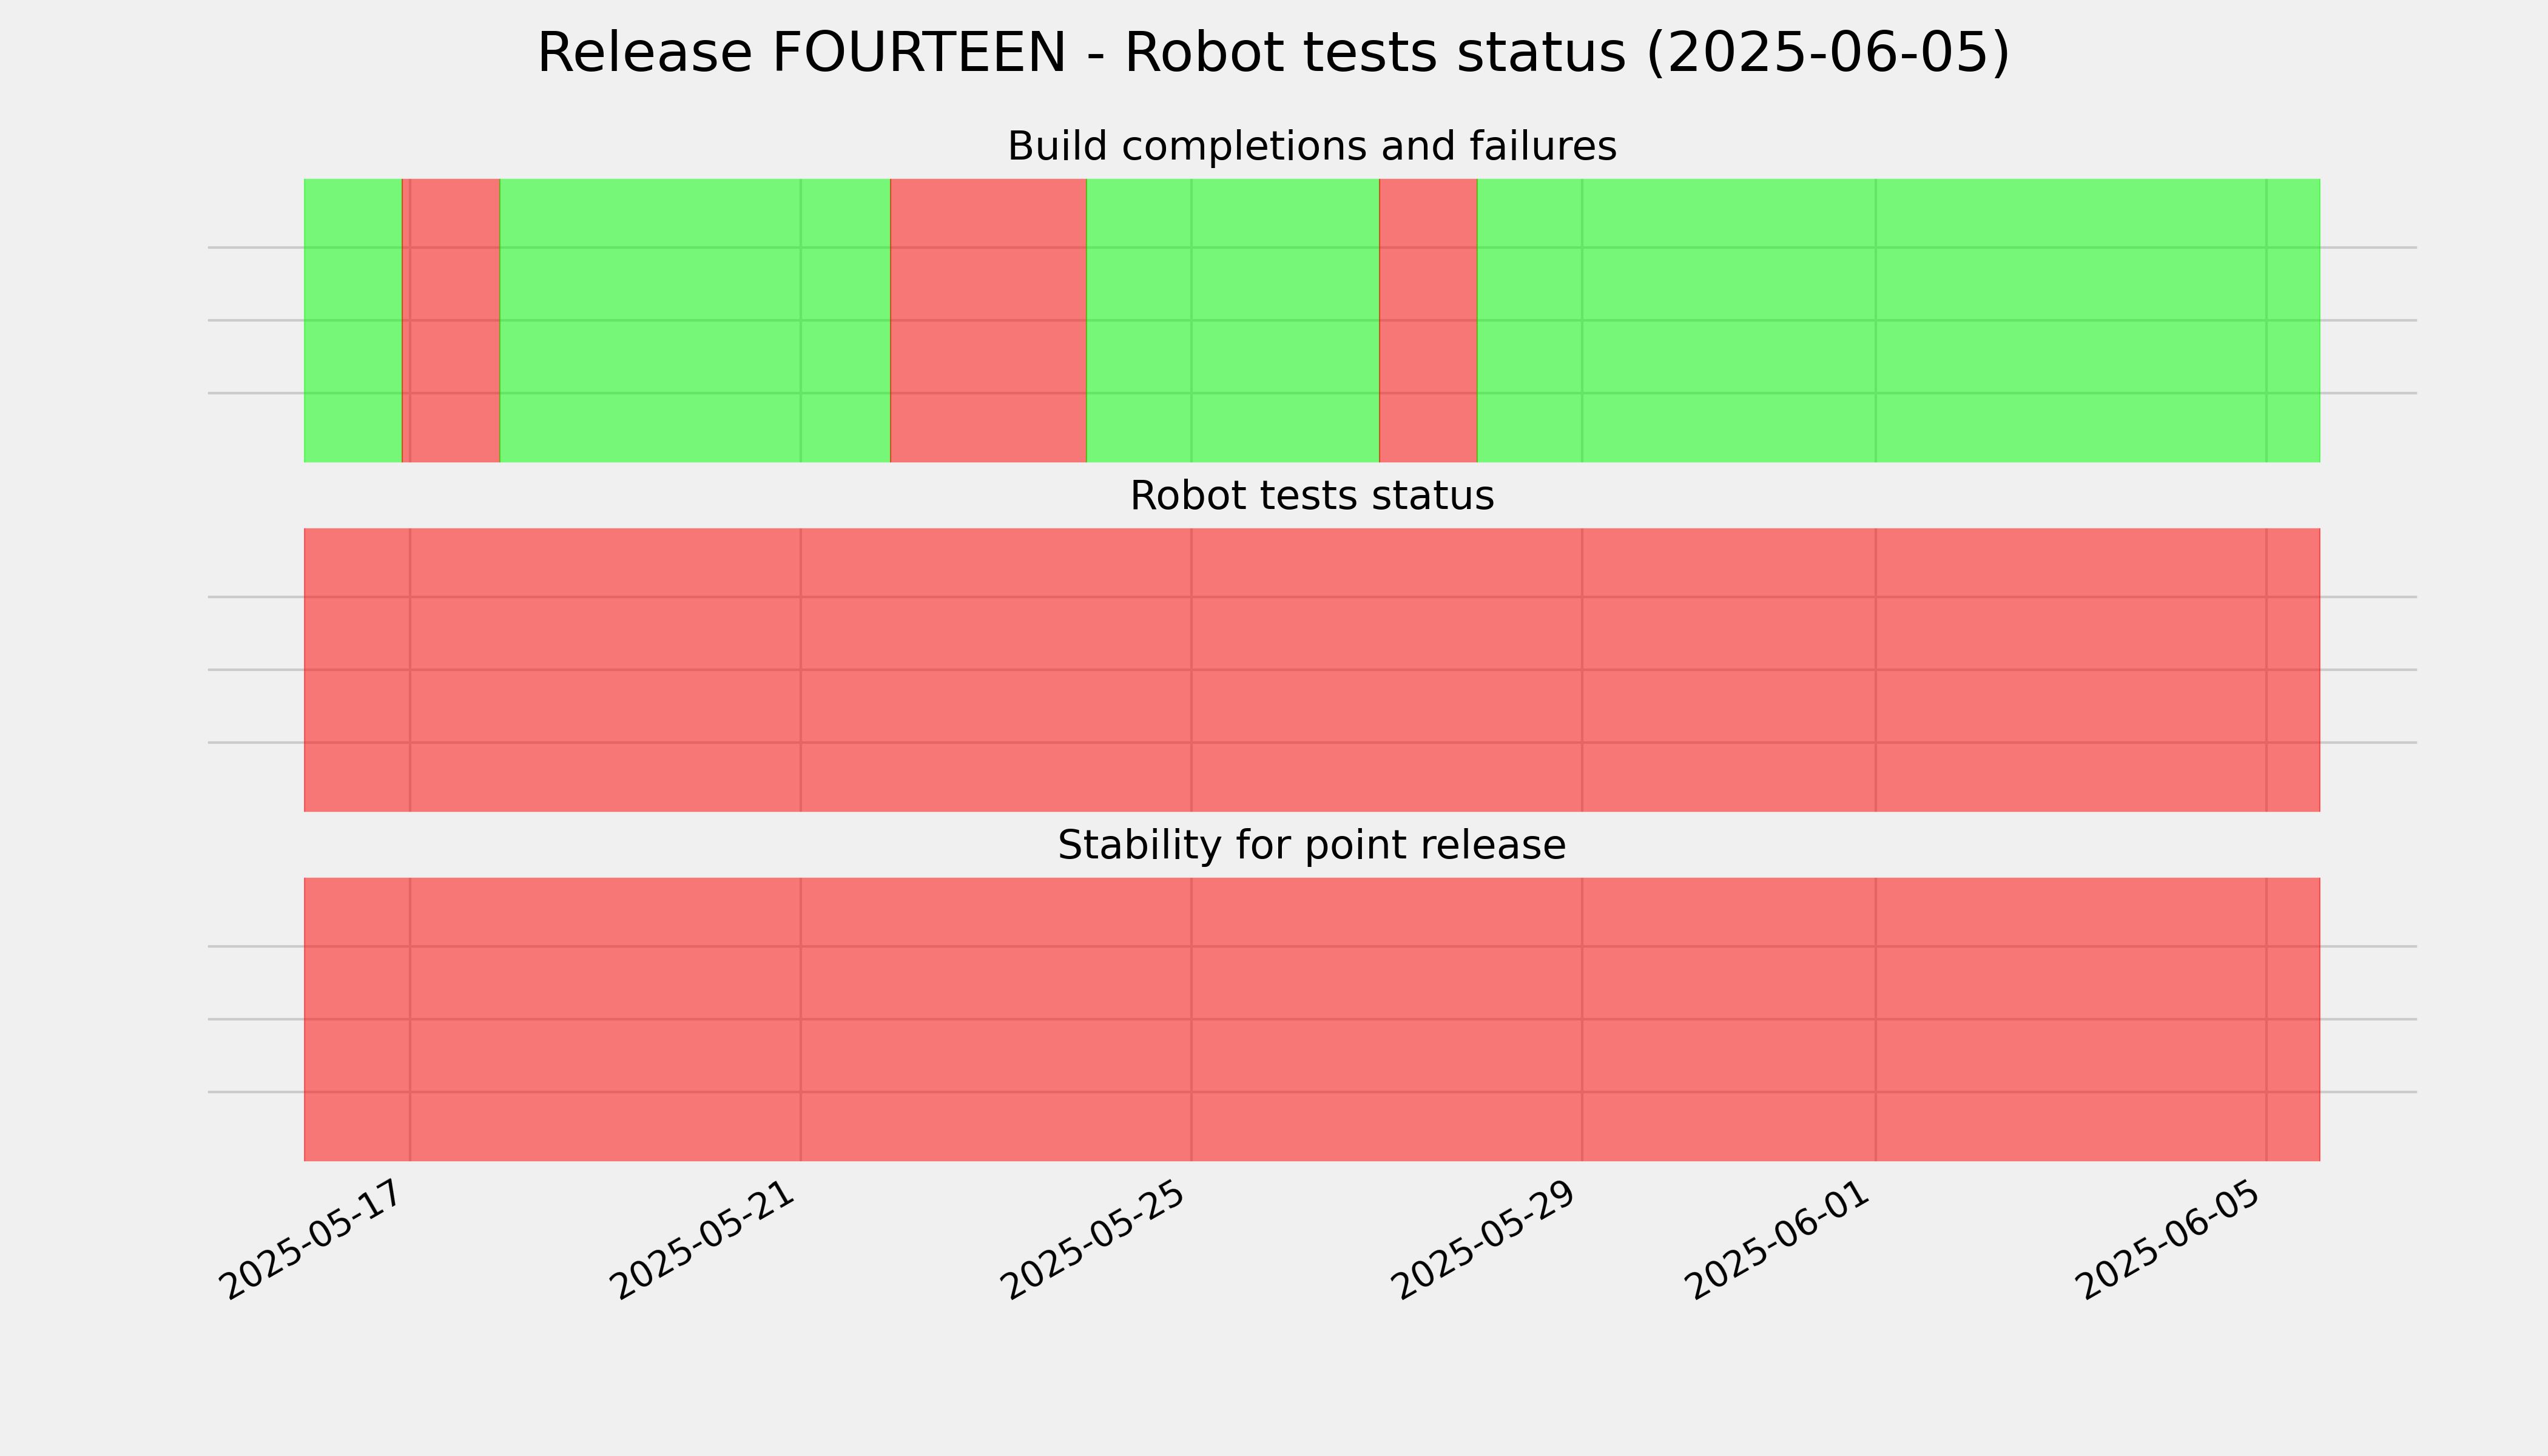The height and width of the screenshot is (1456, 2548).
Task: Click the red build failure block between 05-25 and 05-29
Action: tap(1428, 320)
